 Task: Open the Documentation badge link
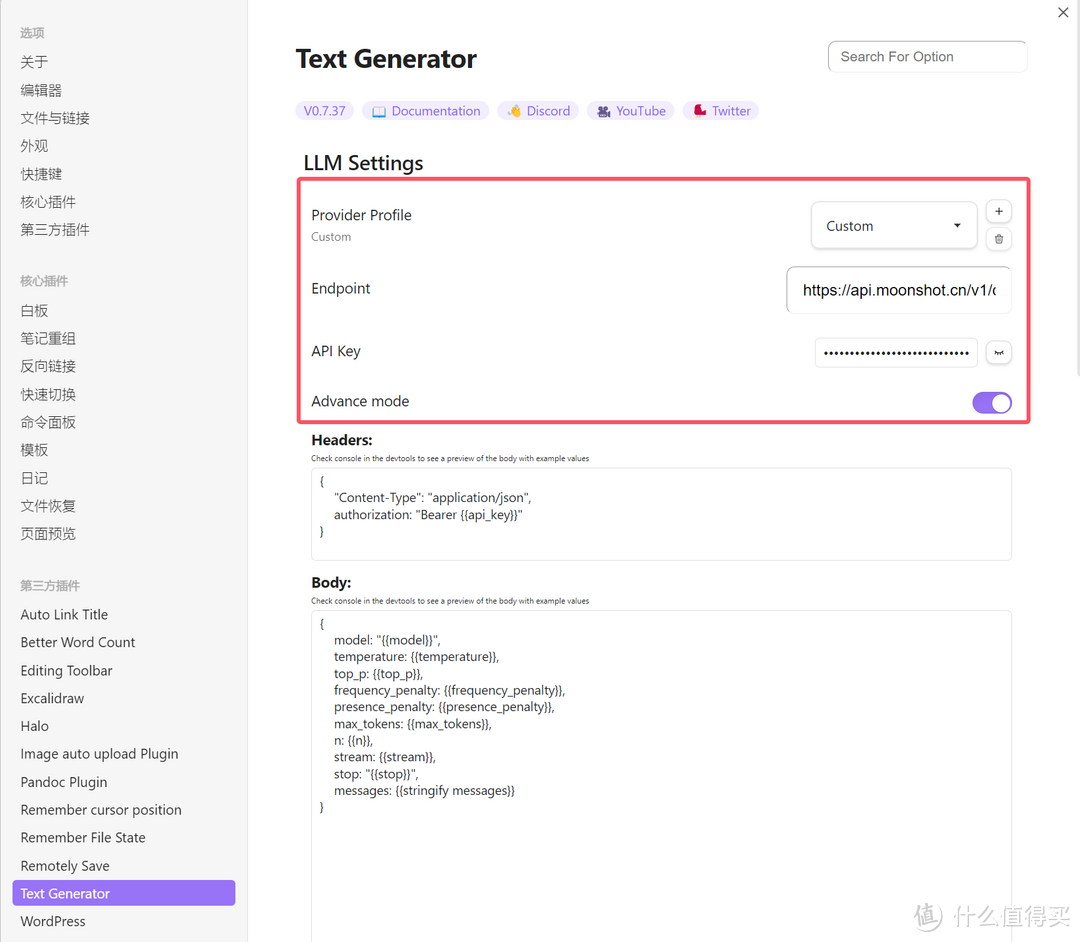[x=425, y=111]
